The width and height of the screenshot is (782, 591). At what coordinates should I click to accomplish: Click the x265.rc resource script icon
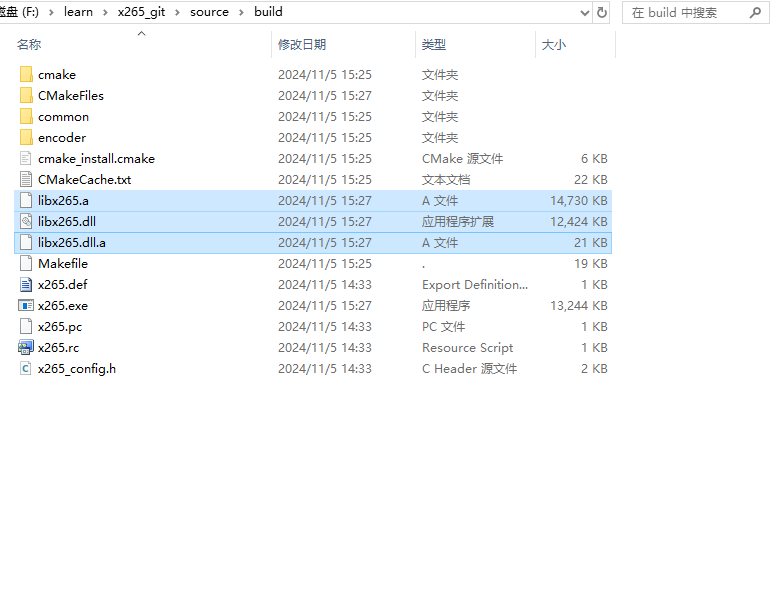point(26,347)
